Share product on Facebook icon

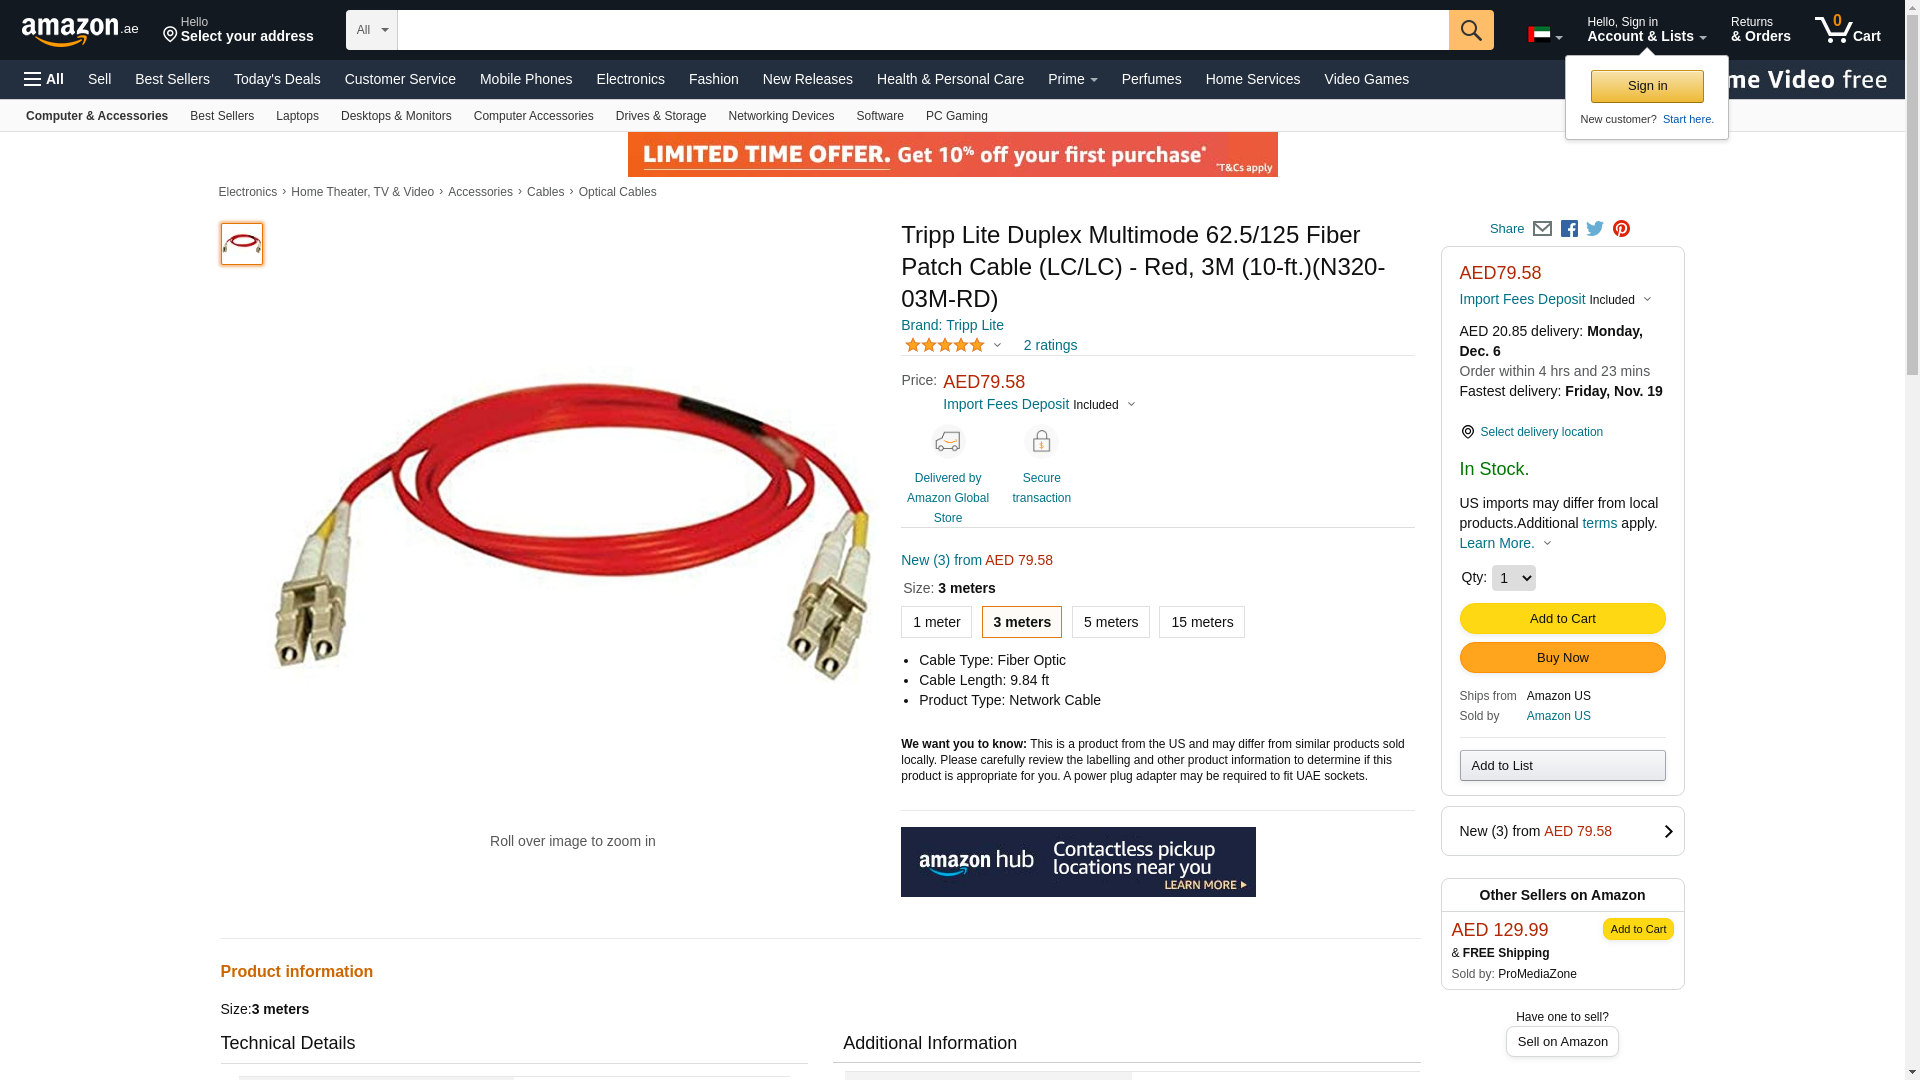point(1569,229)
